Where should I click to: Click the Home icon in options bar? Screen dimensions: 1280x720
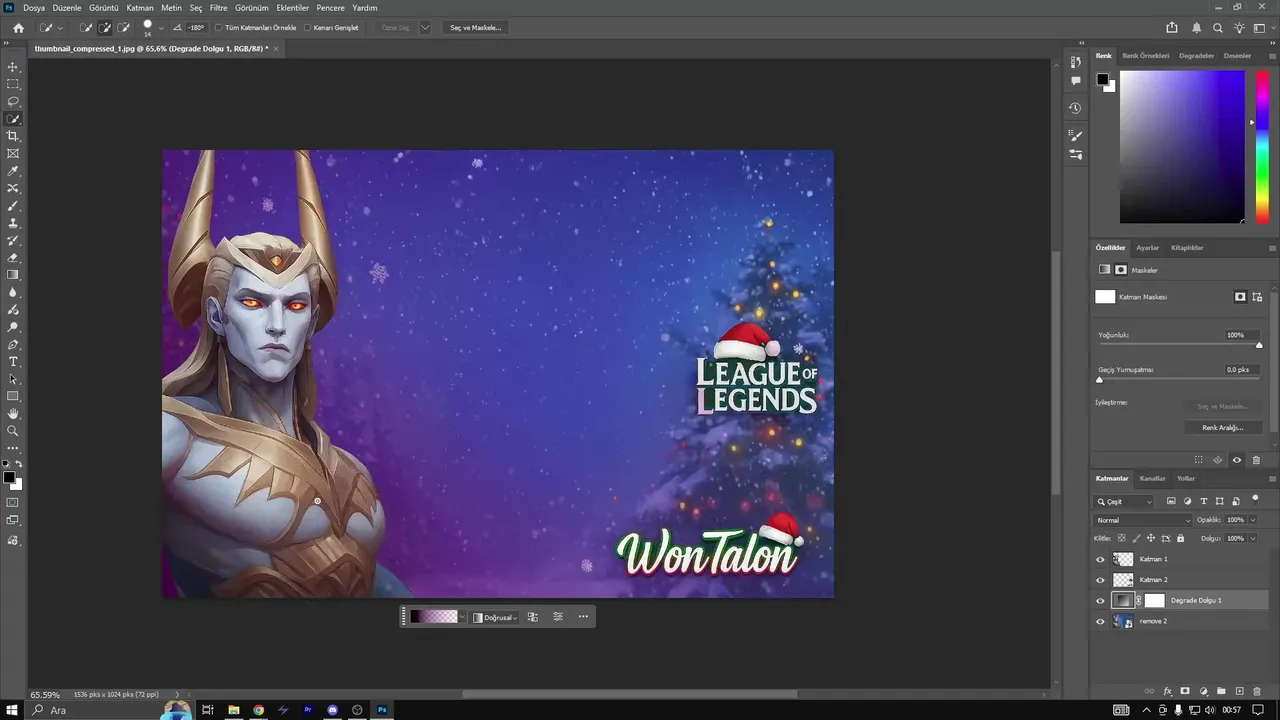(x=18, y=28)
